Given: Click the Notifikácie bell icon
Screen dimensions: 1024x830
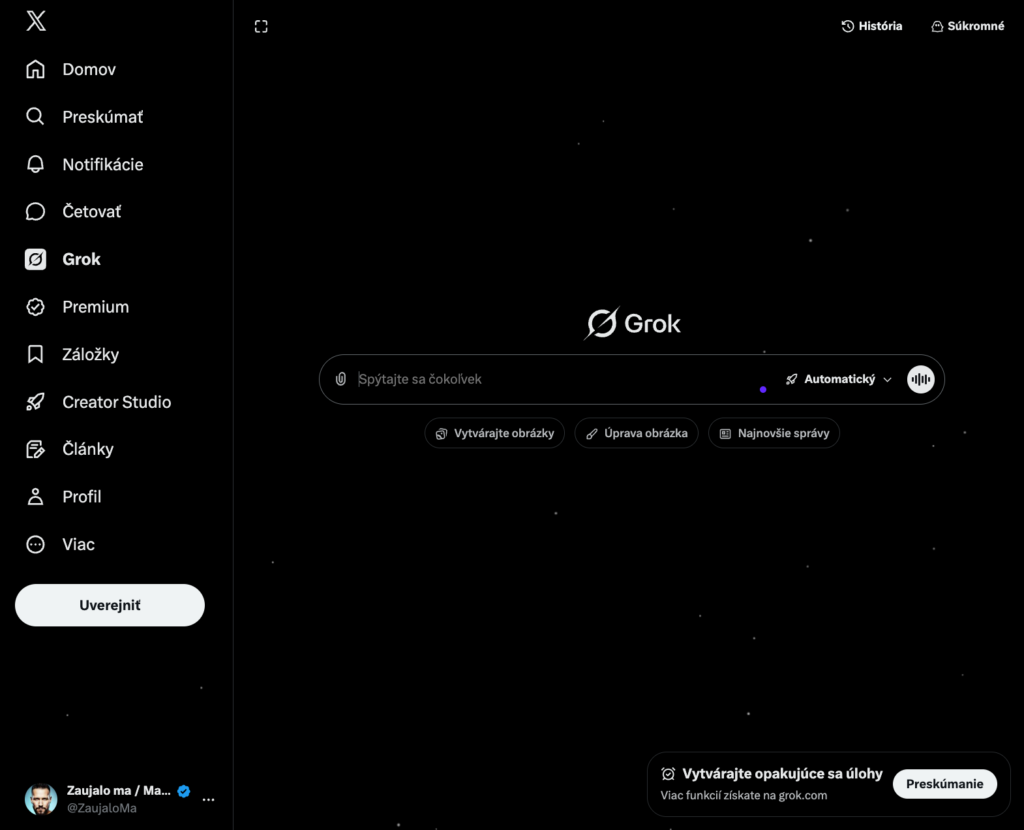Looking at the screenshot, I should (x=35, y=164).
